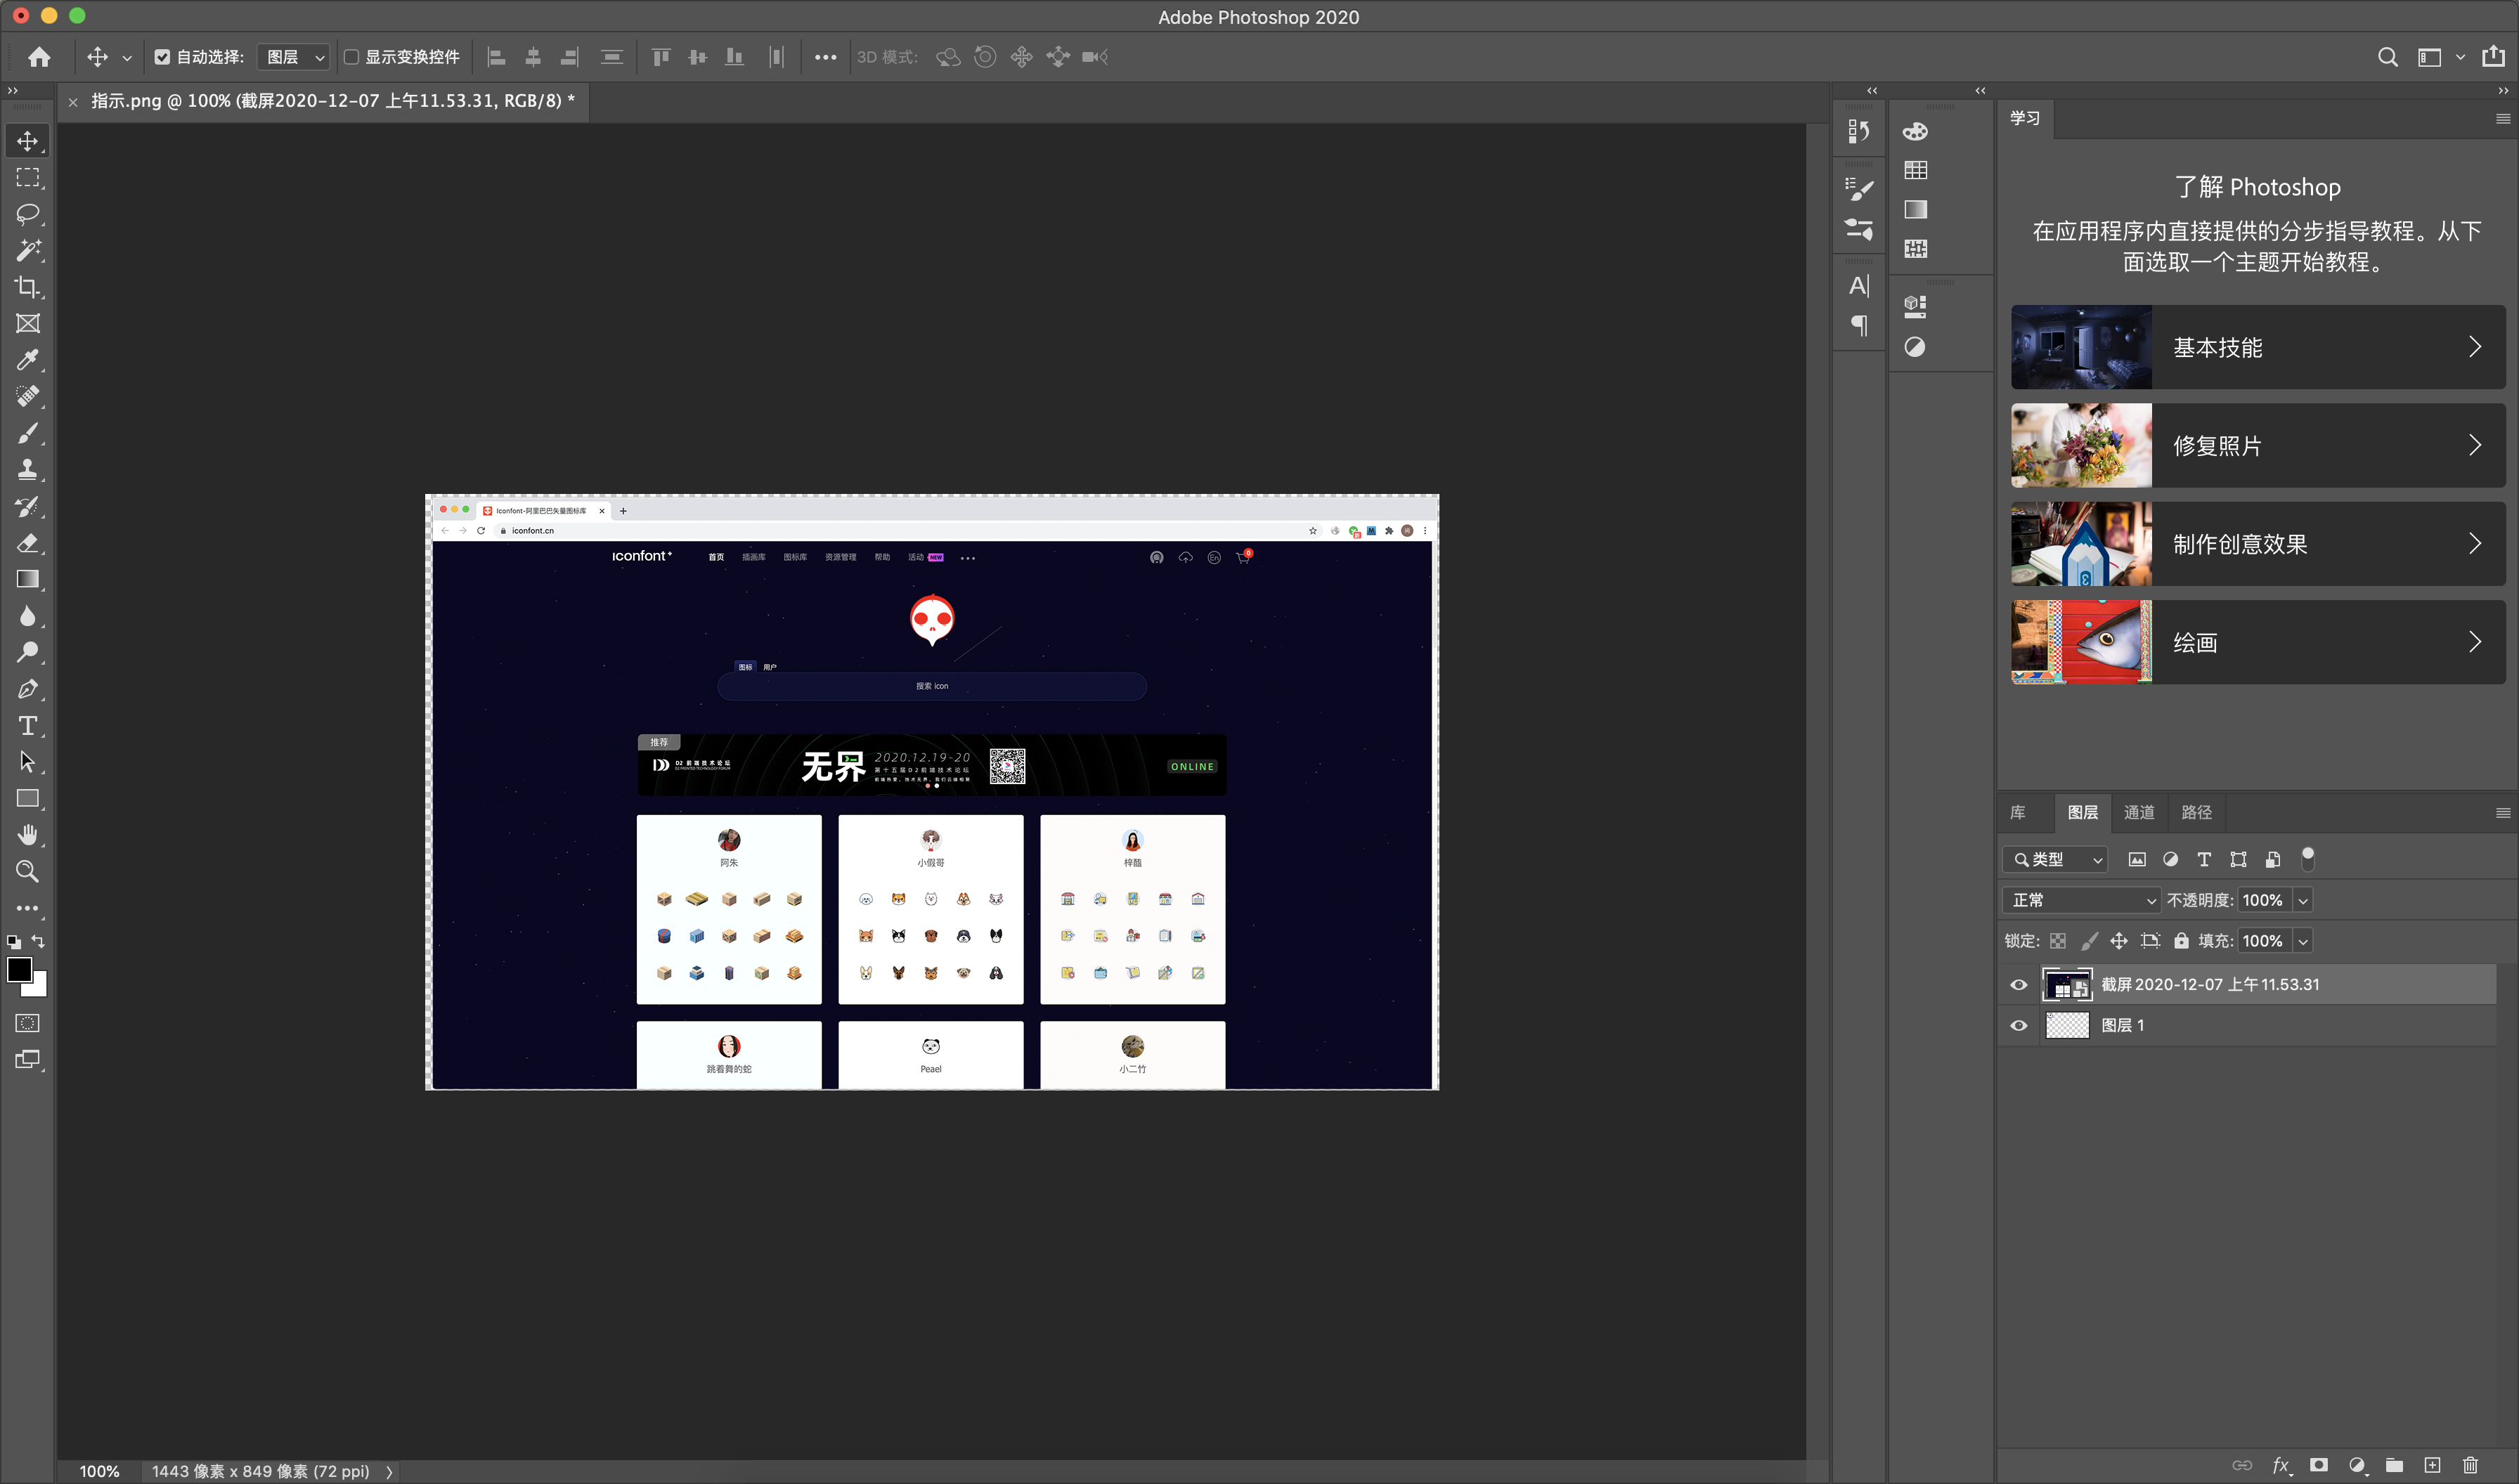Open the Move tool preset picker arrow
2519x1484 pixels.
(x=127, y=58)
